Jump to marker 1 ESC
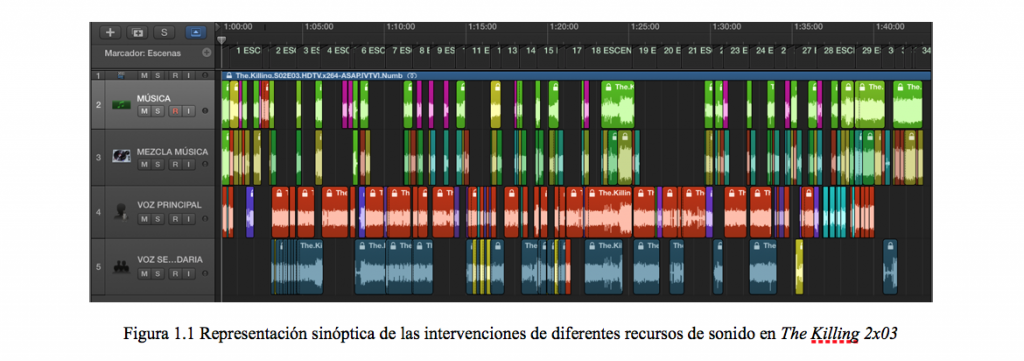Screen dimensions: 1024x361 [x=248, y=50]
